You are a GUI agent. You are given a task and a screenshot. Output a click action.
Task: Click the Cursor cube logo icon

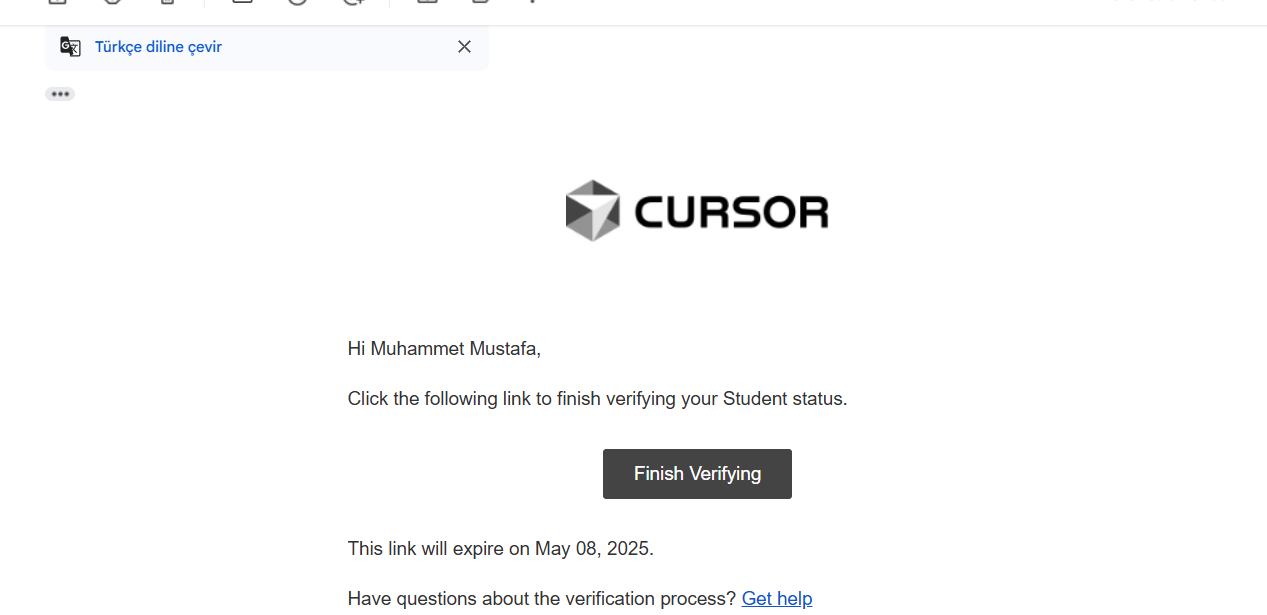pyautogui.click(x=593, y=211)
